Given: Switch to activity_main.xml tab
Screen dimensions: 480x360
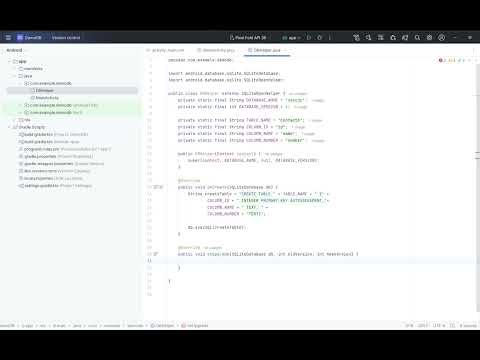Looking at the screenshot, I should (165, 50).
